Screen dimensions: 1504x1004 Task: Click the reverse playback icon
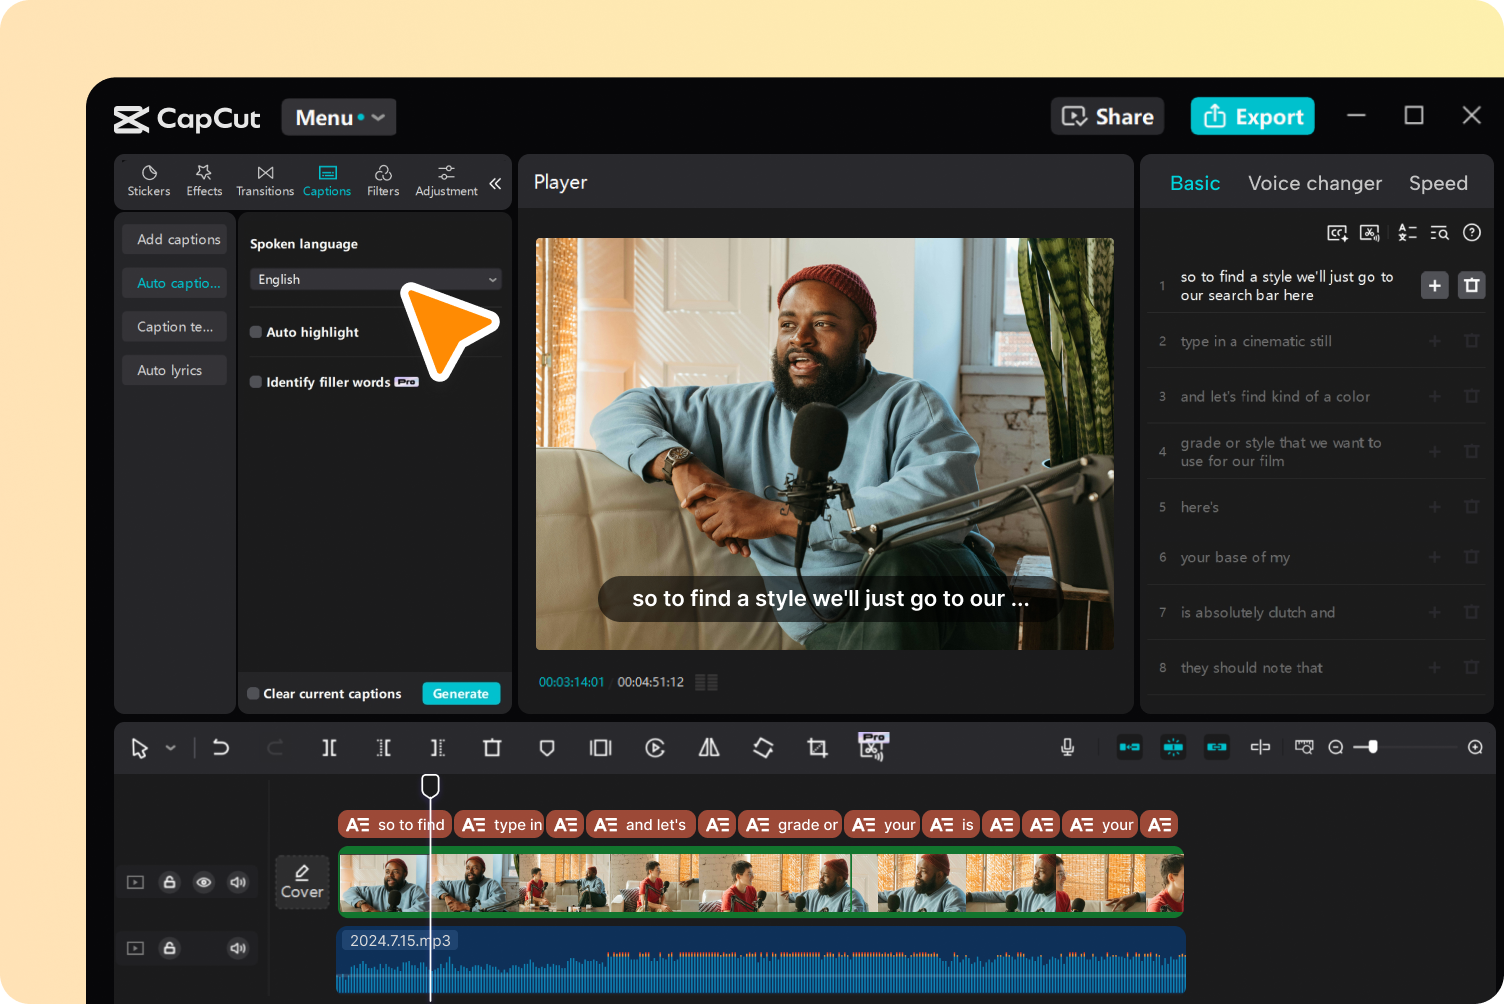pyautogui.click(x=655, y=747)
